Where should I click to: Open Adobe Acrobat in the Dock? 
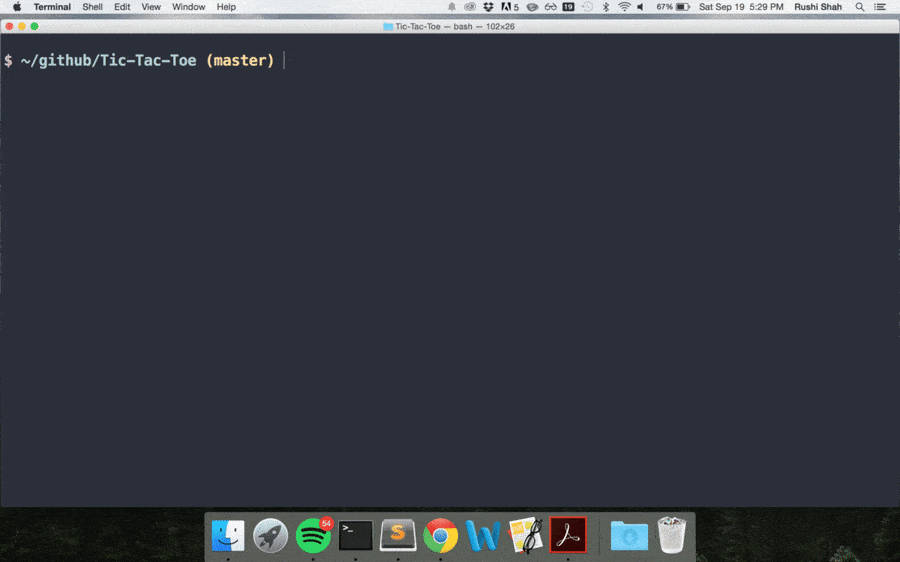pyautogui.click(x=568, y=535)
